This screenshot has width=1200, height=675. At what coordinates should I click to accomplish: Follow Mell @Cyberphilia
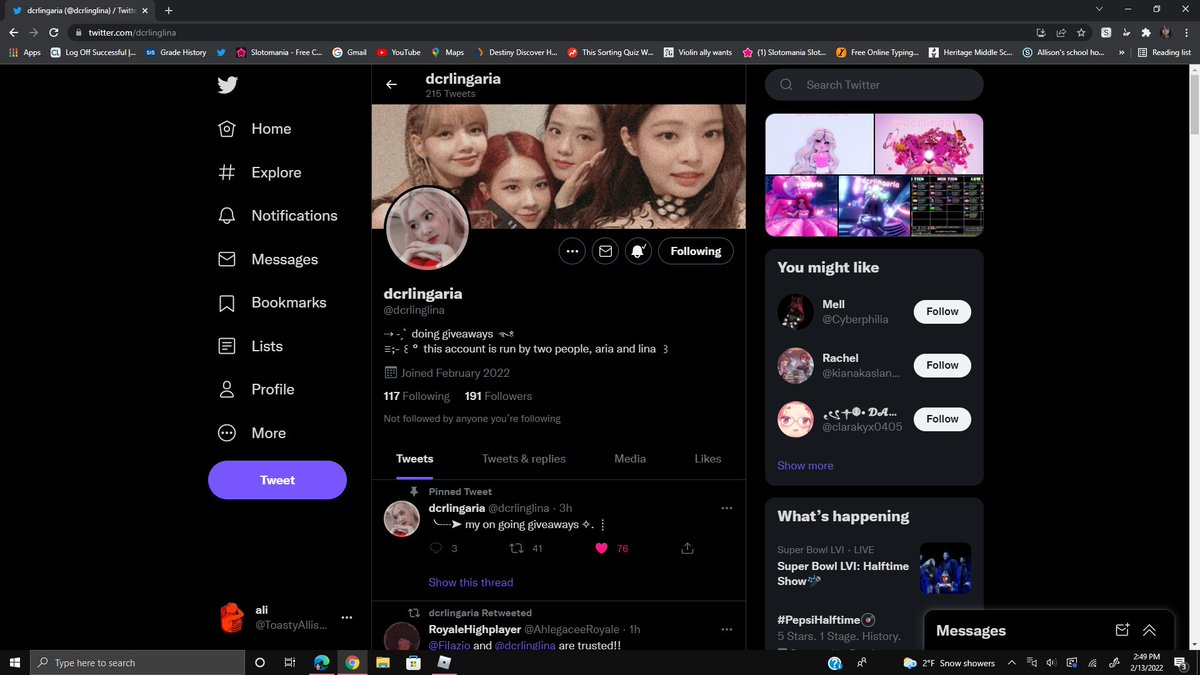pos(942,312)
